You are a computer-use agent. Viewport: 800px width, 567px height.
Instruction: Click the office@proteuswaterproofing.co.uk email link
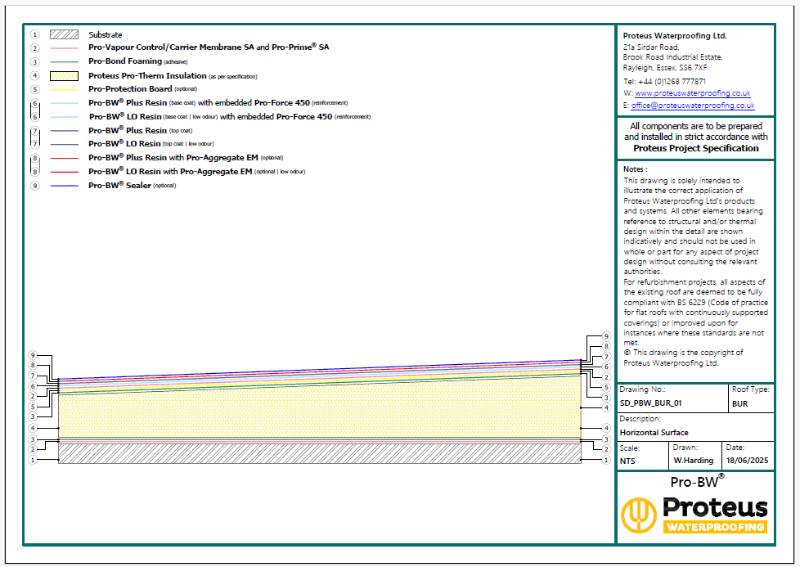coord(692,106)
